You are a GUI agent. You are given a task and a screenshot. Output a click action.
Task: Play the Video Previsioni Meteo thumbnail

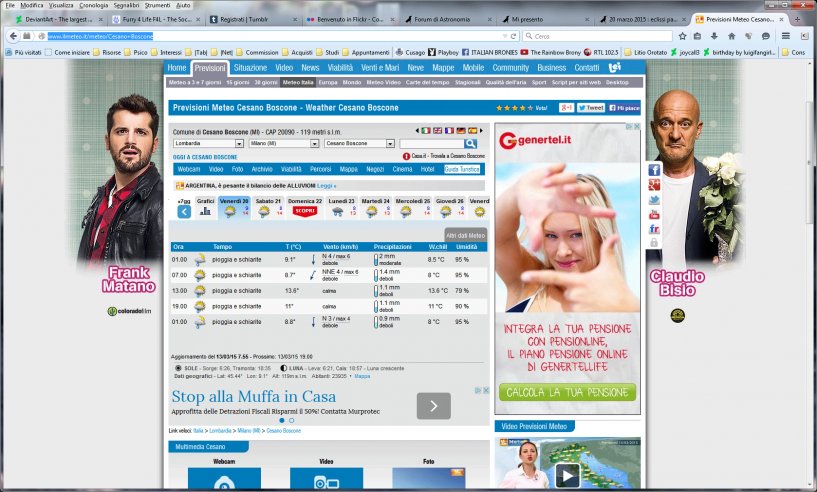click(566, 474)
